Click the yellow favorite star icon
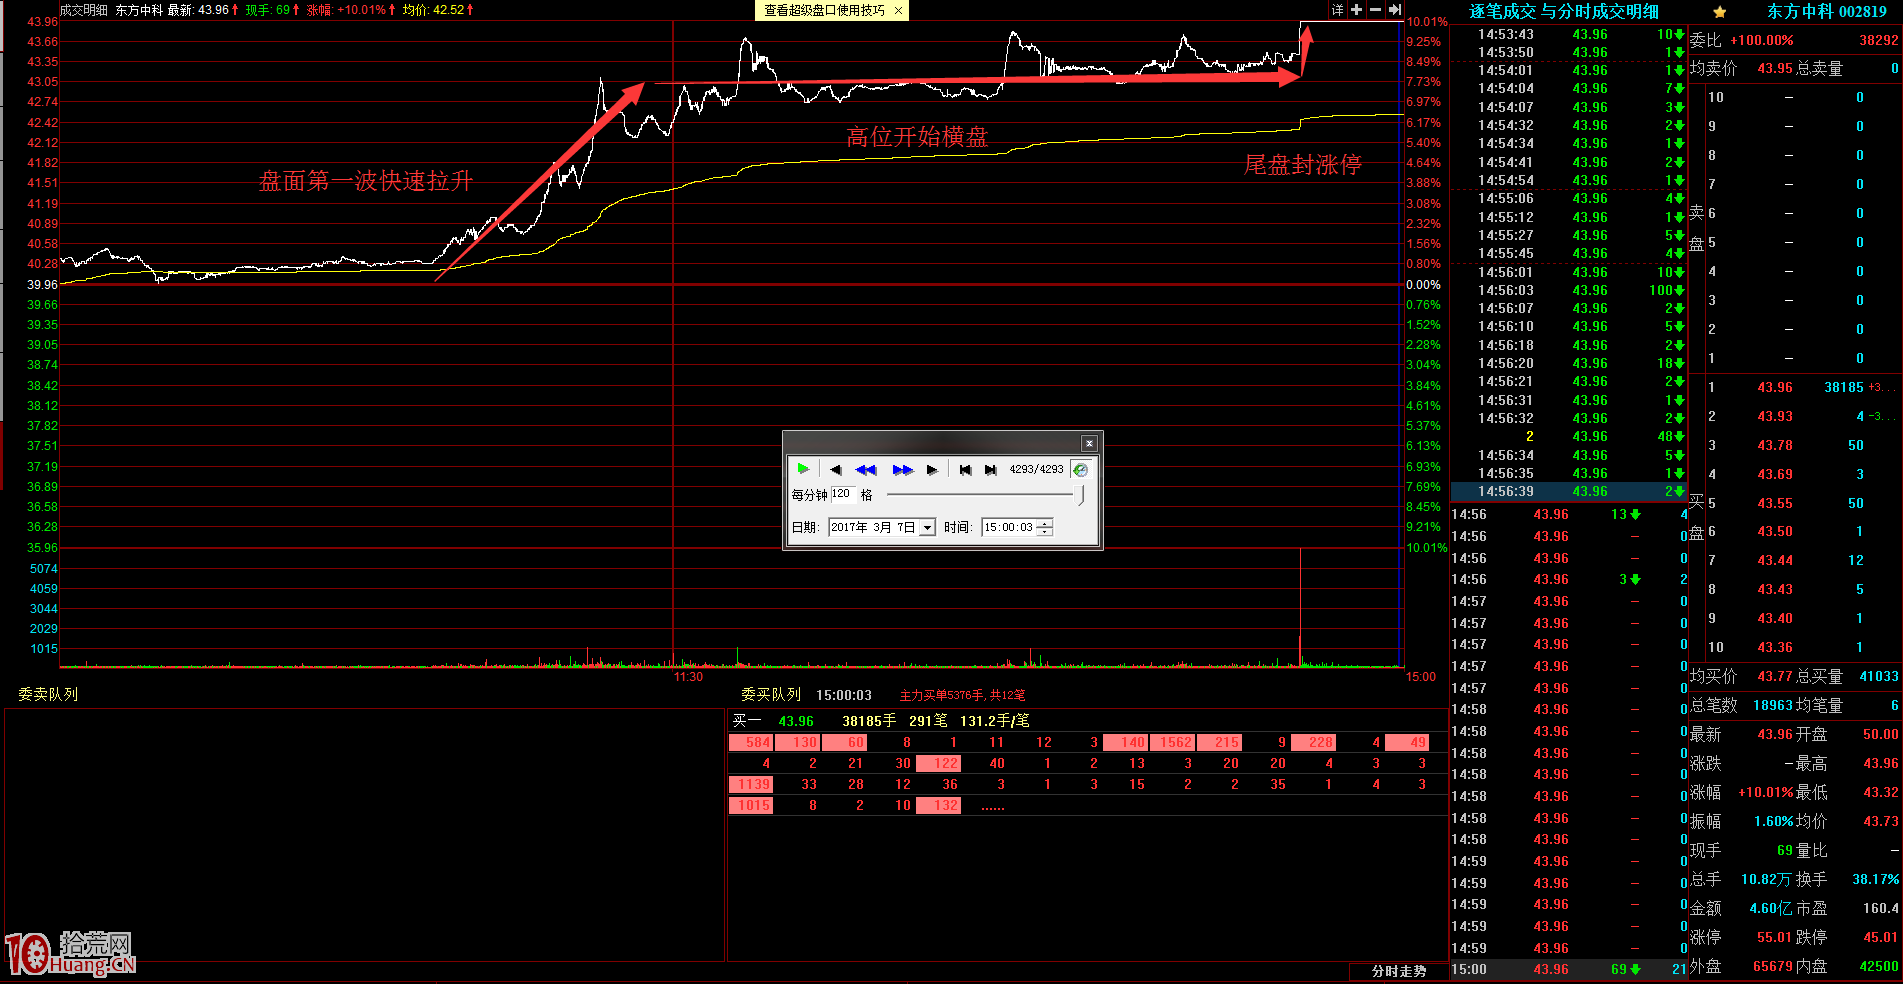Image resolution: width=1903 pixels, height=984 pixels. pyautogui.click(x=1719, y=12)
